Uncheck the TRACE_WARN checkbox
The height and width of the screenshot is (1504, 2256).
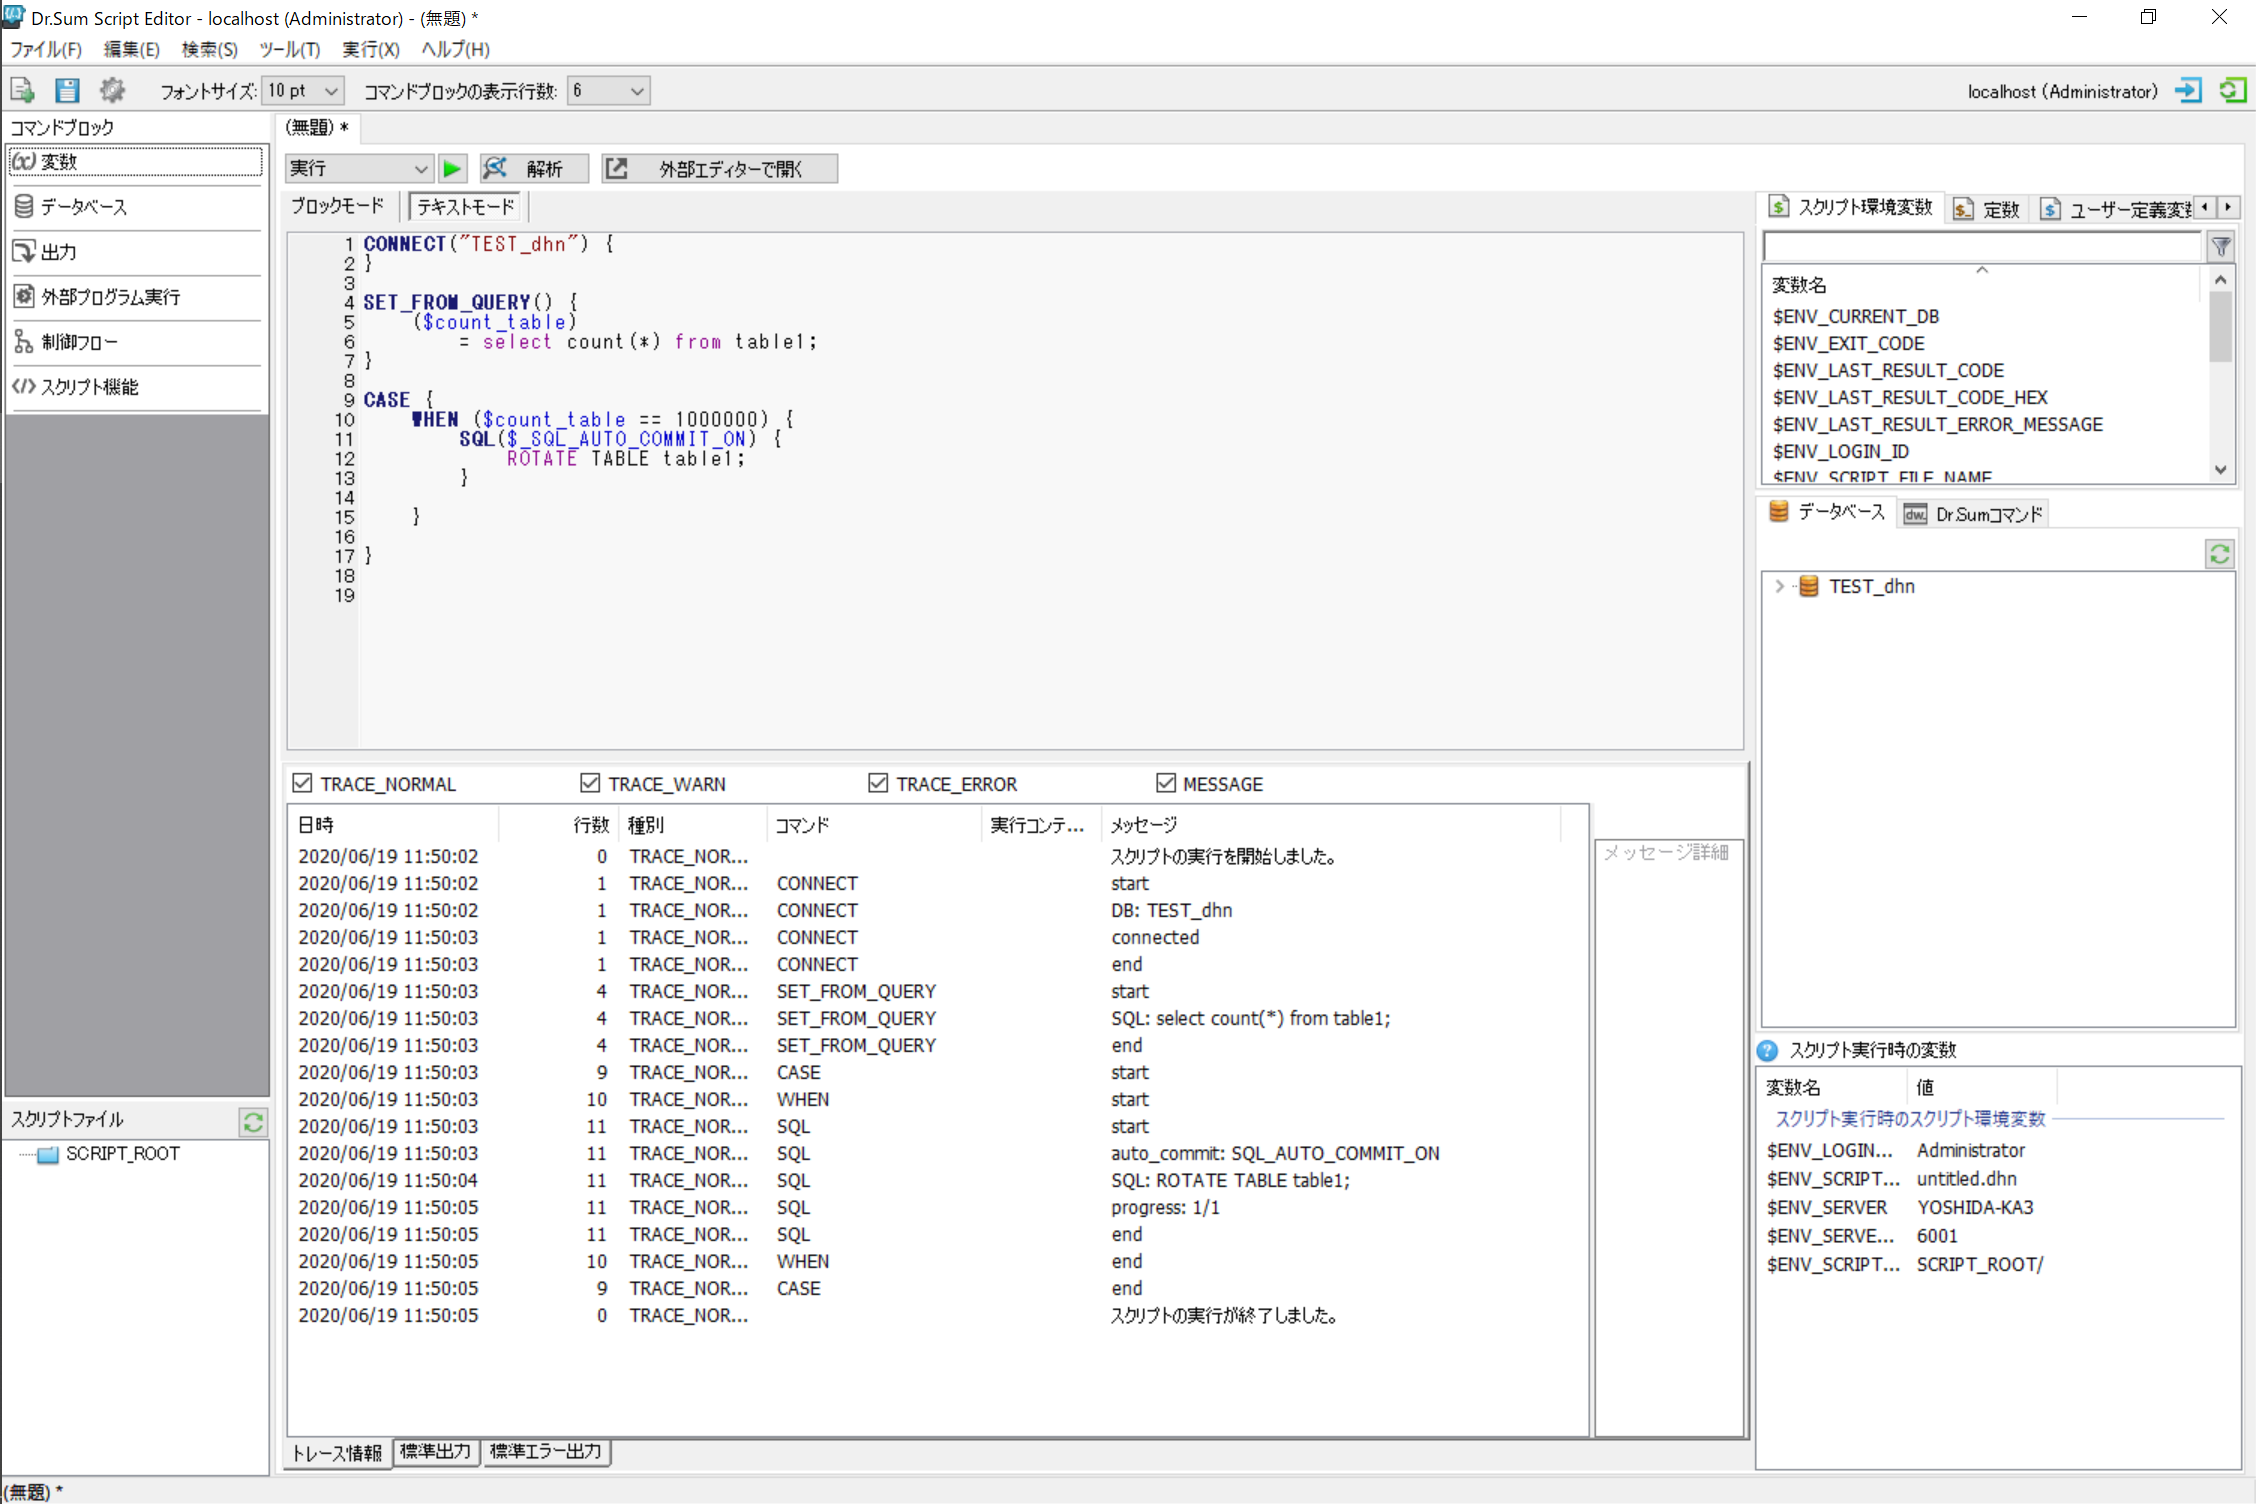tap(590, 782)
